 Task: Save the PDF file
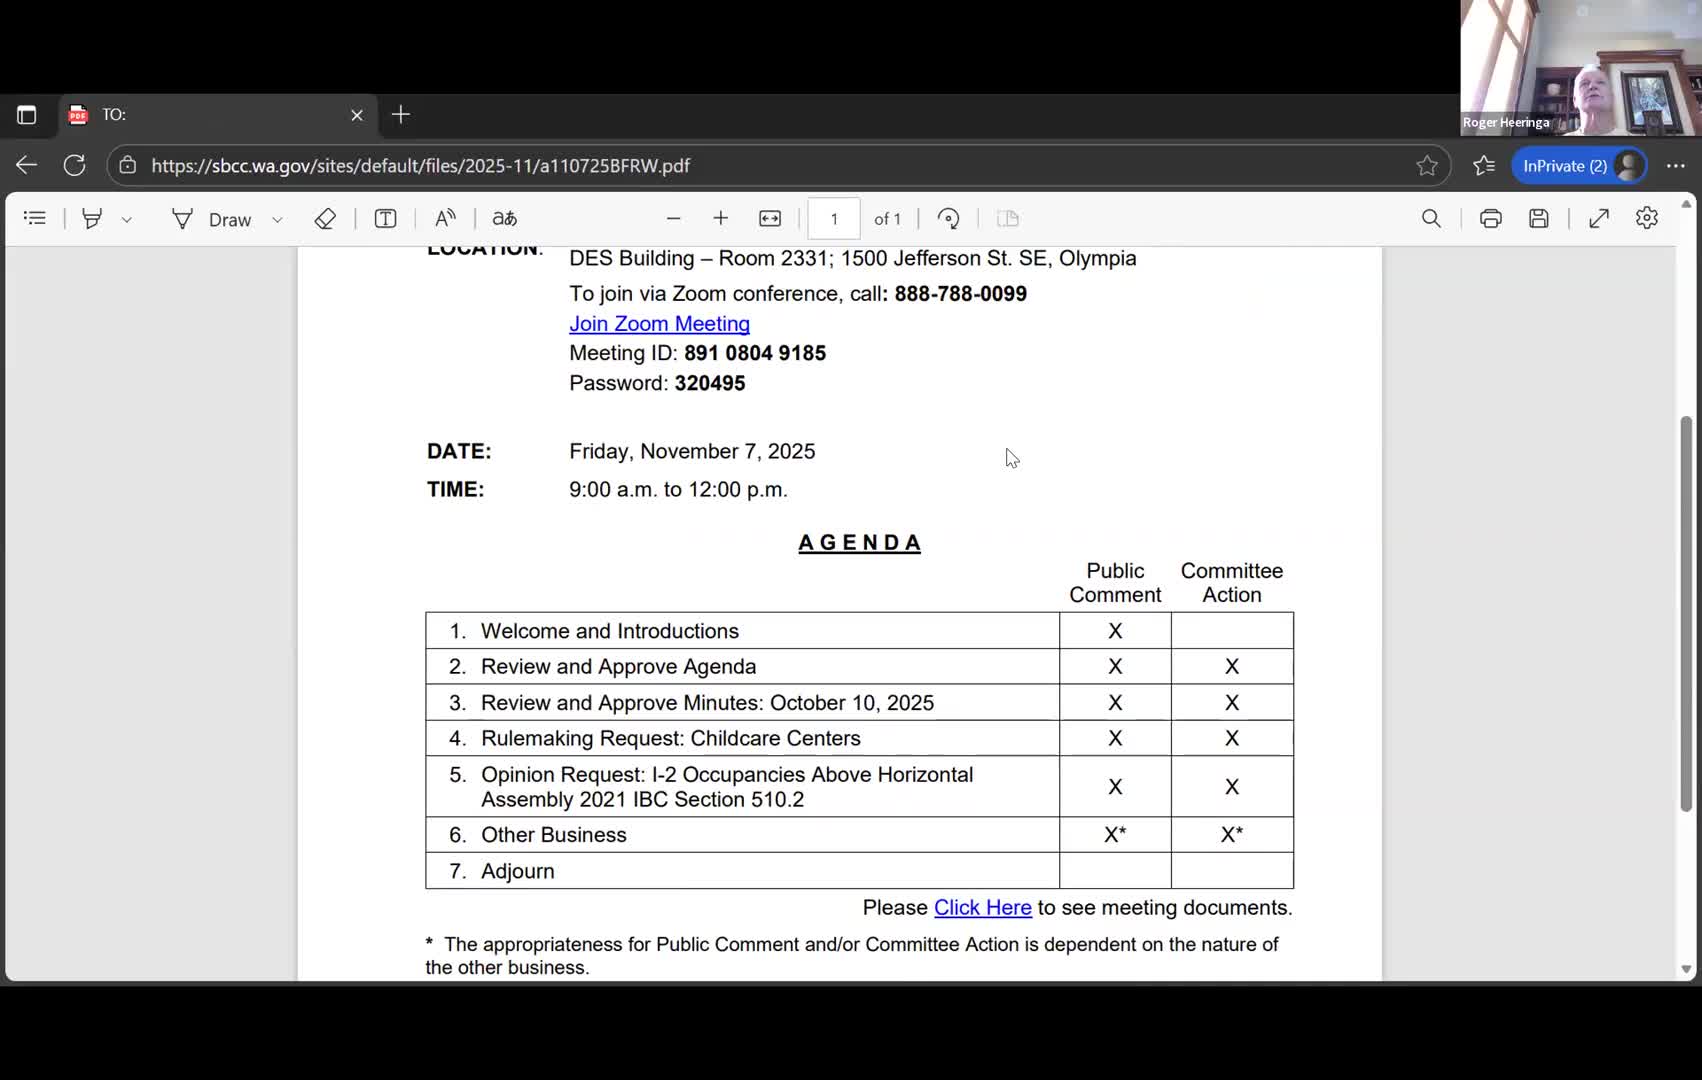click(1539, 218)
